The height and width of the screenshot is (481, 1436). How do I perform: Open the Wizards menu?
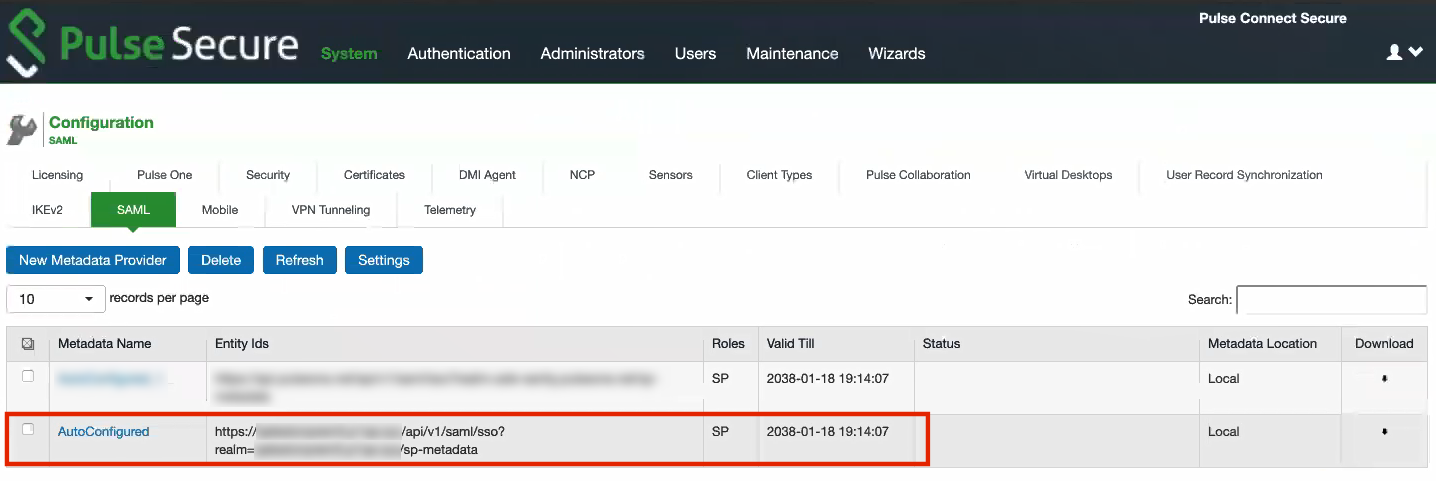[897, 54]
